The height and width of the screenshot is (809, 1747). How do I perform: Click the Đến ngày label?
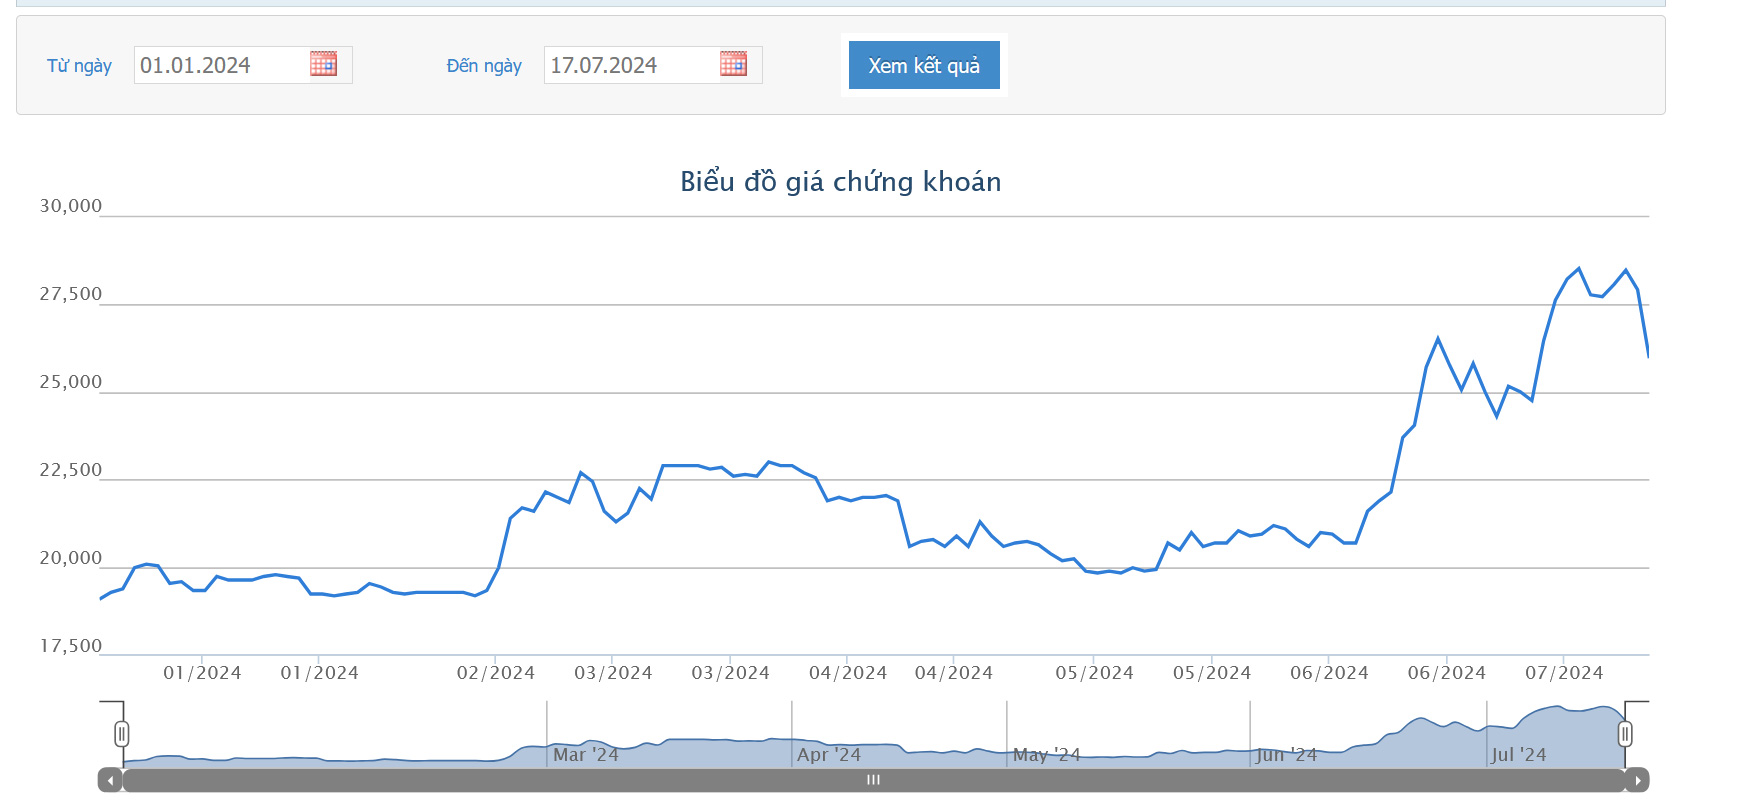point(484,66)
